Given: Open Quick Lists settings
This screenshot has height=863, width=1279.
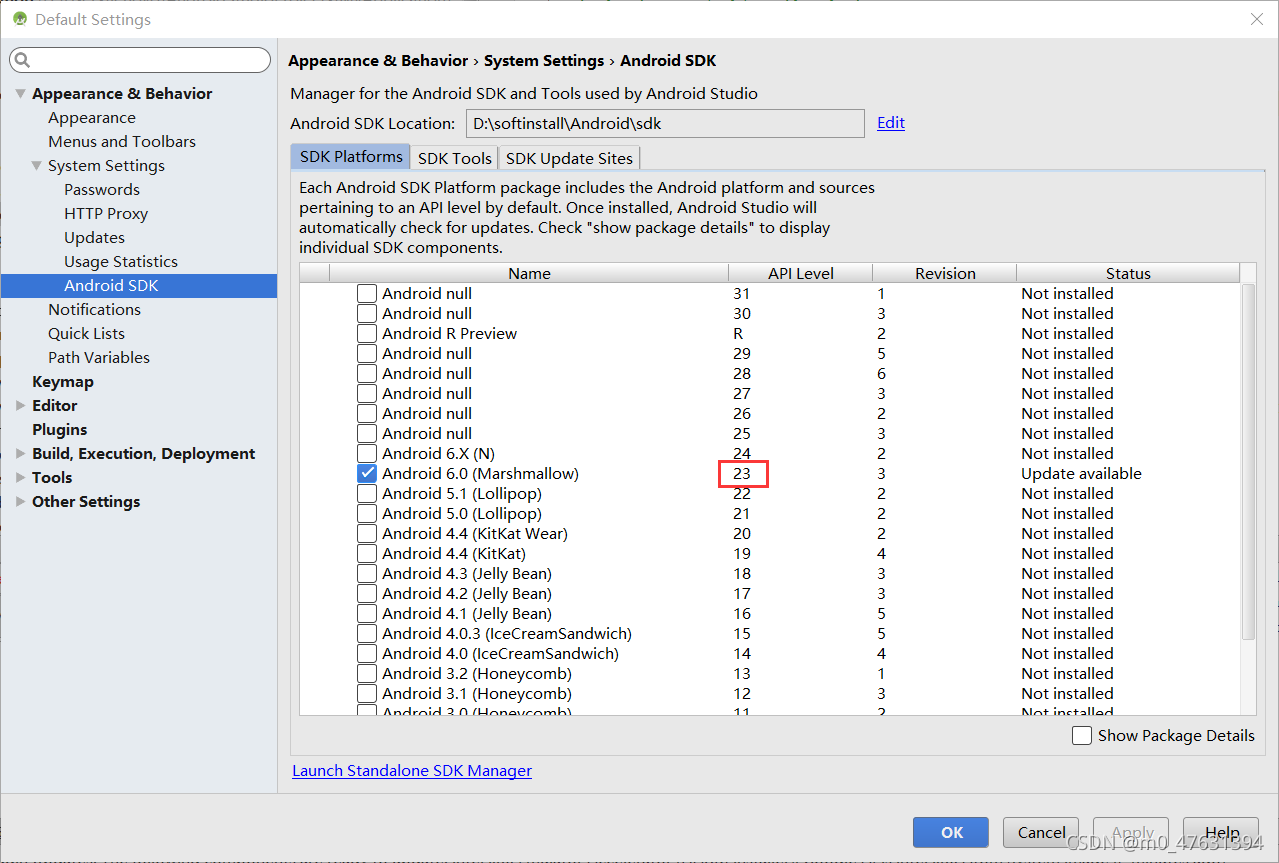Looking at the screenshot, I should [x=87, y=334].
